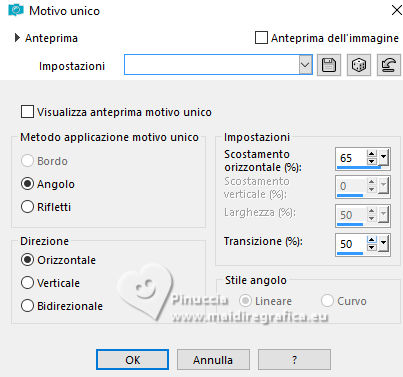Check Visualizza anteprima motivo unico
Viewport: 403px width, 377px height.
click(x=27, y=112)
